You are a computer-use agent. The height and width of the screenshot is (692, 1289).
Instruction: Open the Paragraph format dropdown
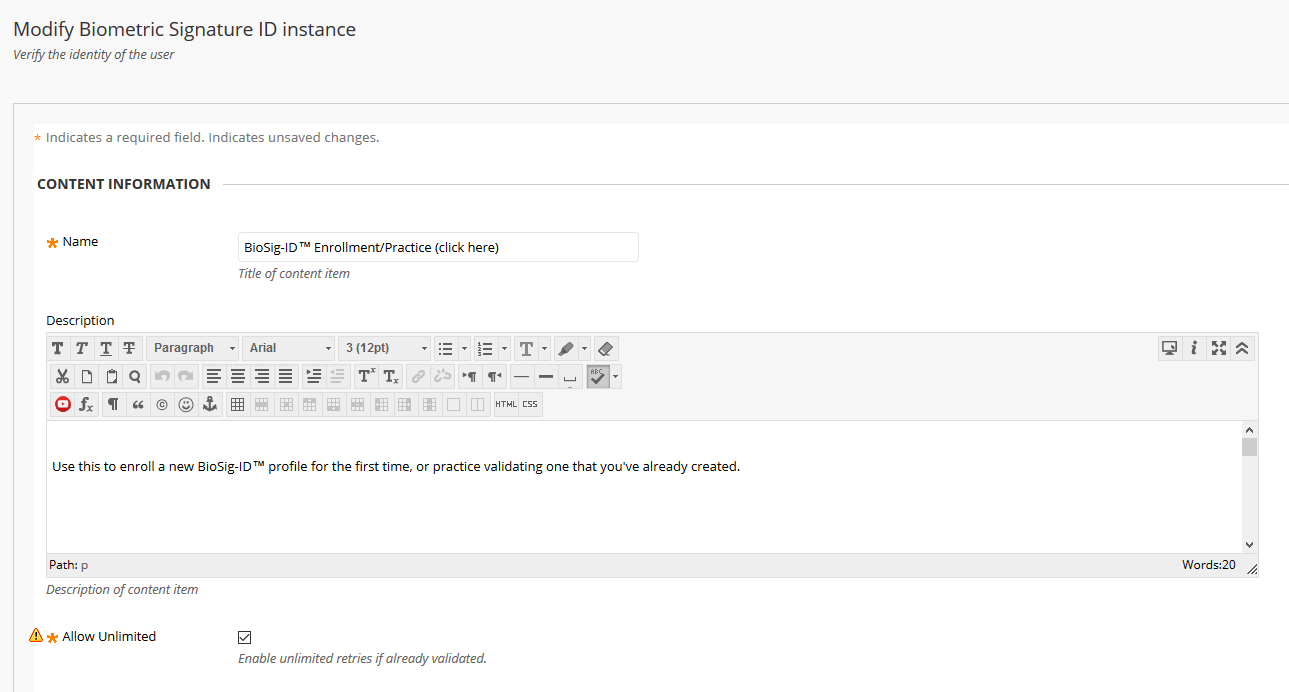[x=193, y=348]
